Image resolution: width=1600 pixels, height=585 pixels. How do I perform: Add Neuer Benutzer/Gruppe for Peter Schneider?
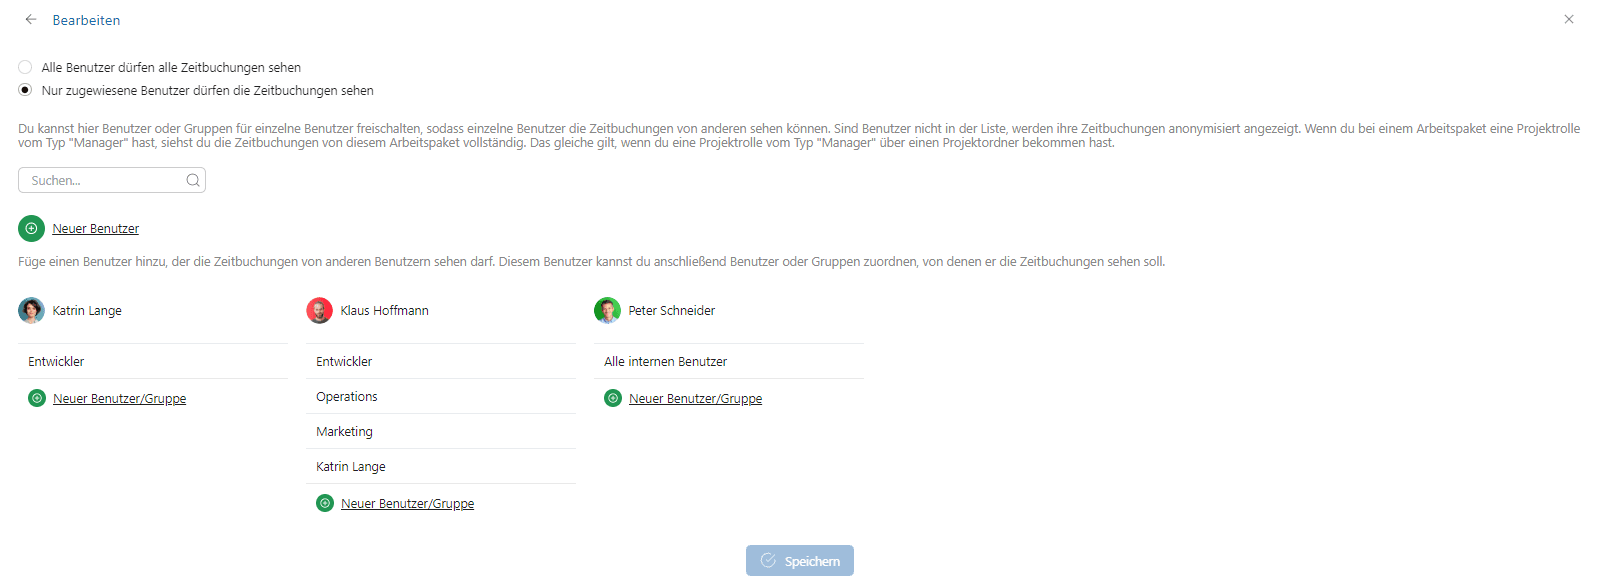695,399
